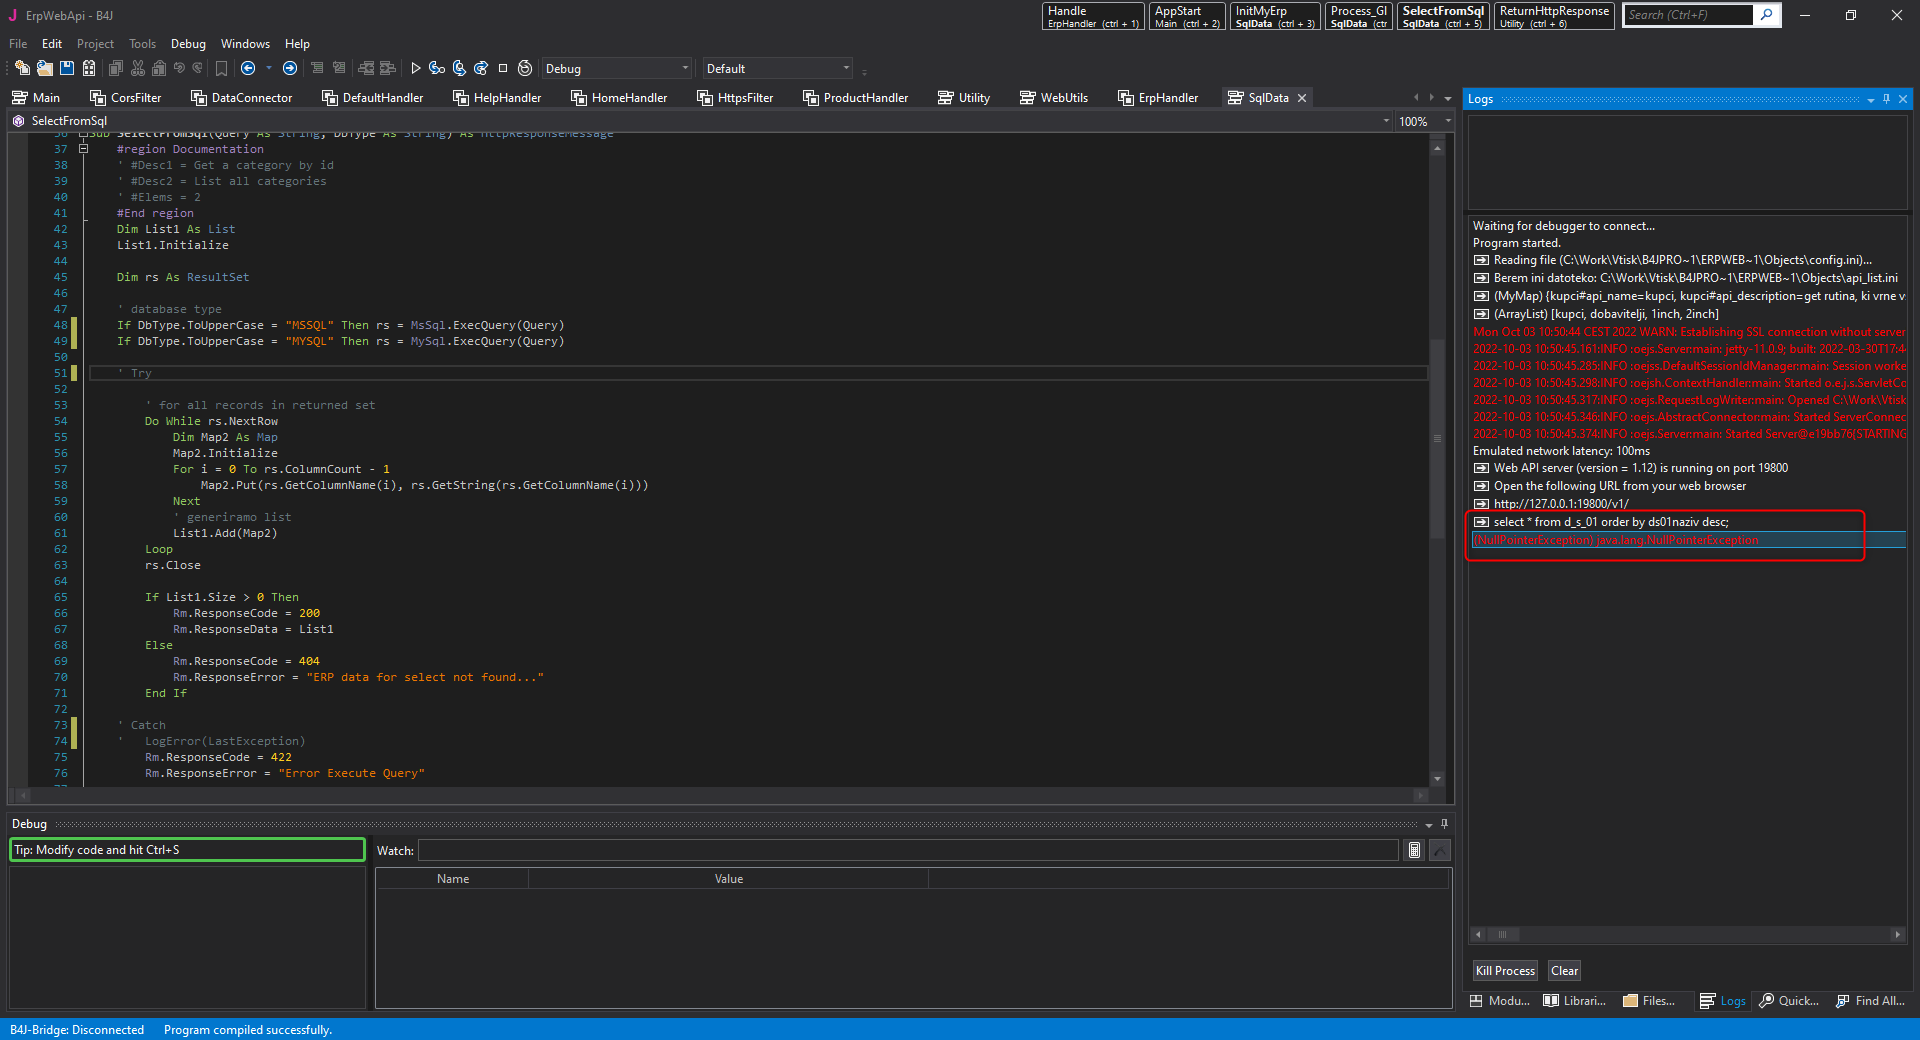The image size is (1920, 1040).
Task: Click the bookmark toggle toolbar icon
Action: click(222, 68)
